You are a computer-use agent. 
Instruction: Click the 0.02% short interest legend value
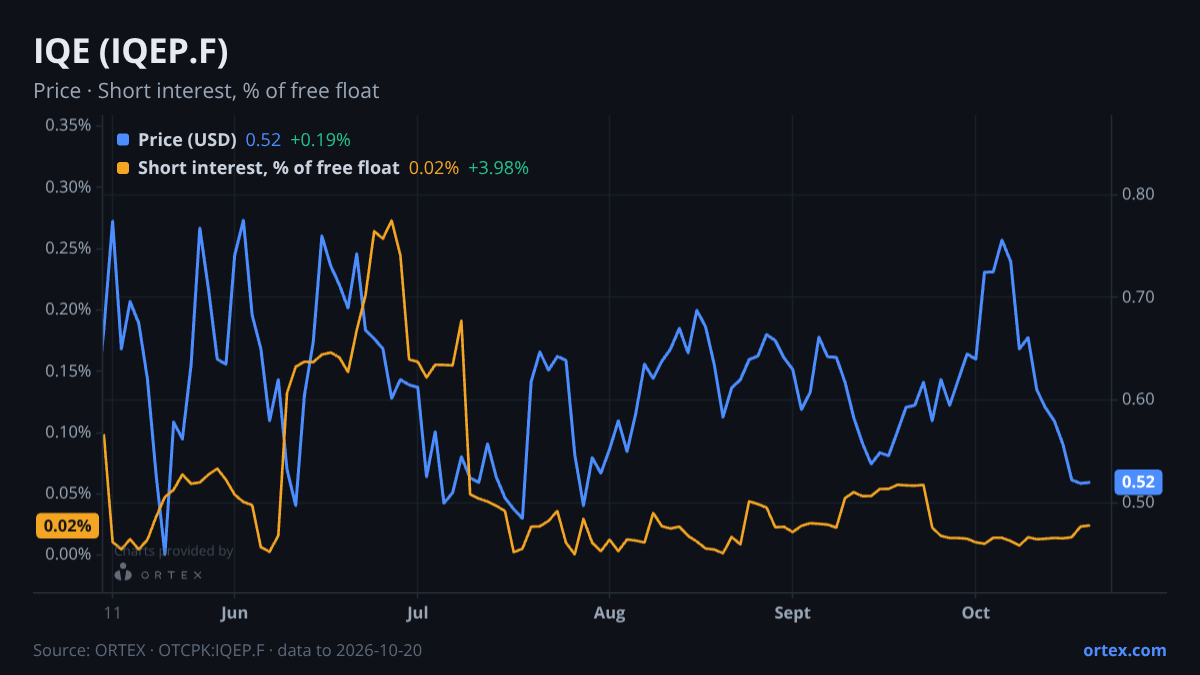click(434, 168)
